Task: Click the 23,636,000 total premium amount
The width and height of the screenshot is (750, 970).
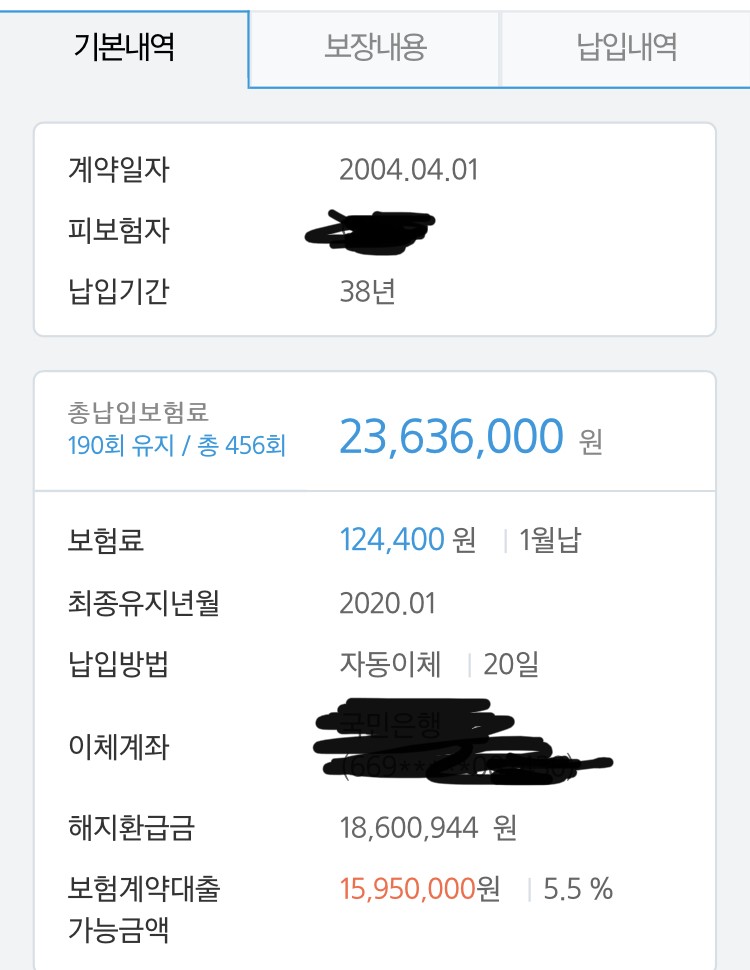Action: coord(451,436)
